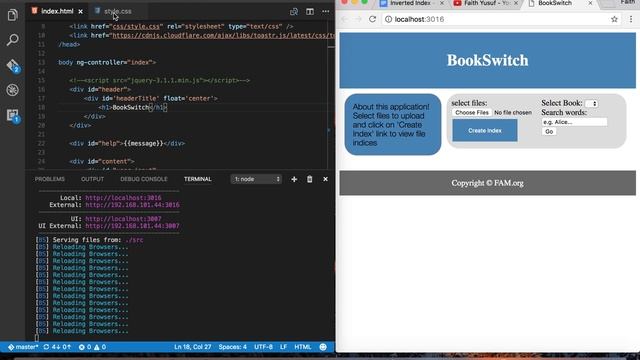This screenshot has width=640, height=360.
Task: Click the BookSwitch page heading
Action: click(487, 60)
